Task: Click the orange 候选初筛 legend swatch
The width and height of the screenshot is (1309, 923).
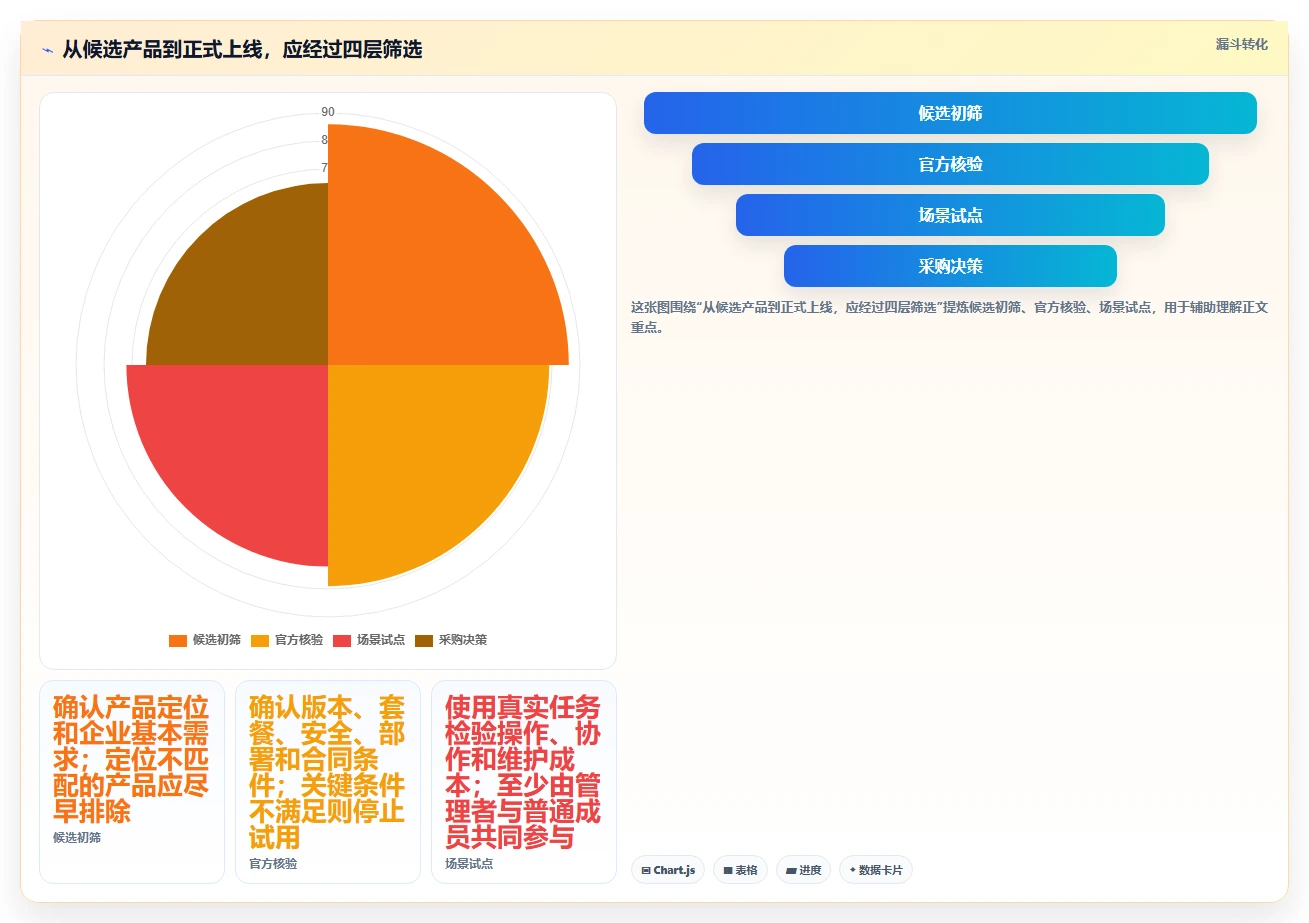Action: tap(178, 640)
